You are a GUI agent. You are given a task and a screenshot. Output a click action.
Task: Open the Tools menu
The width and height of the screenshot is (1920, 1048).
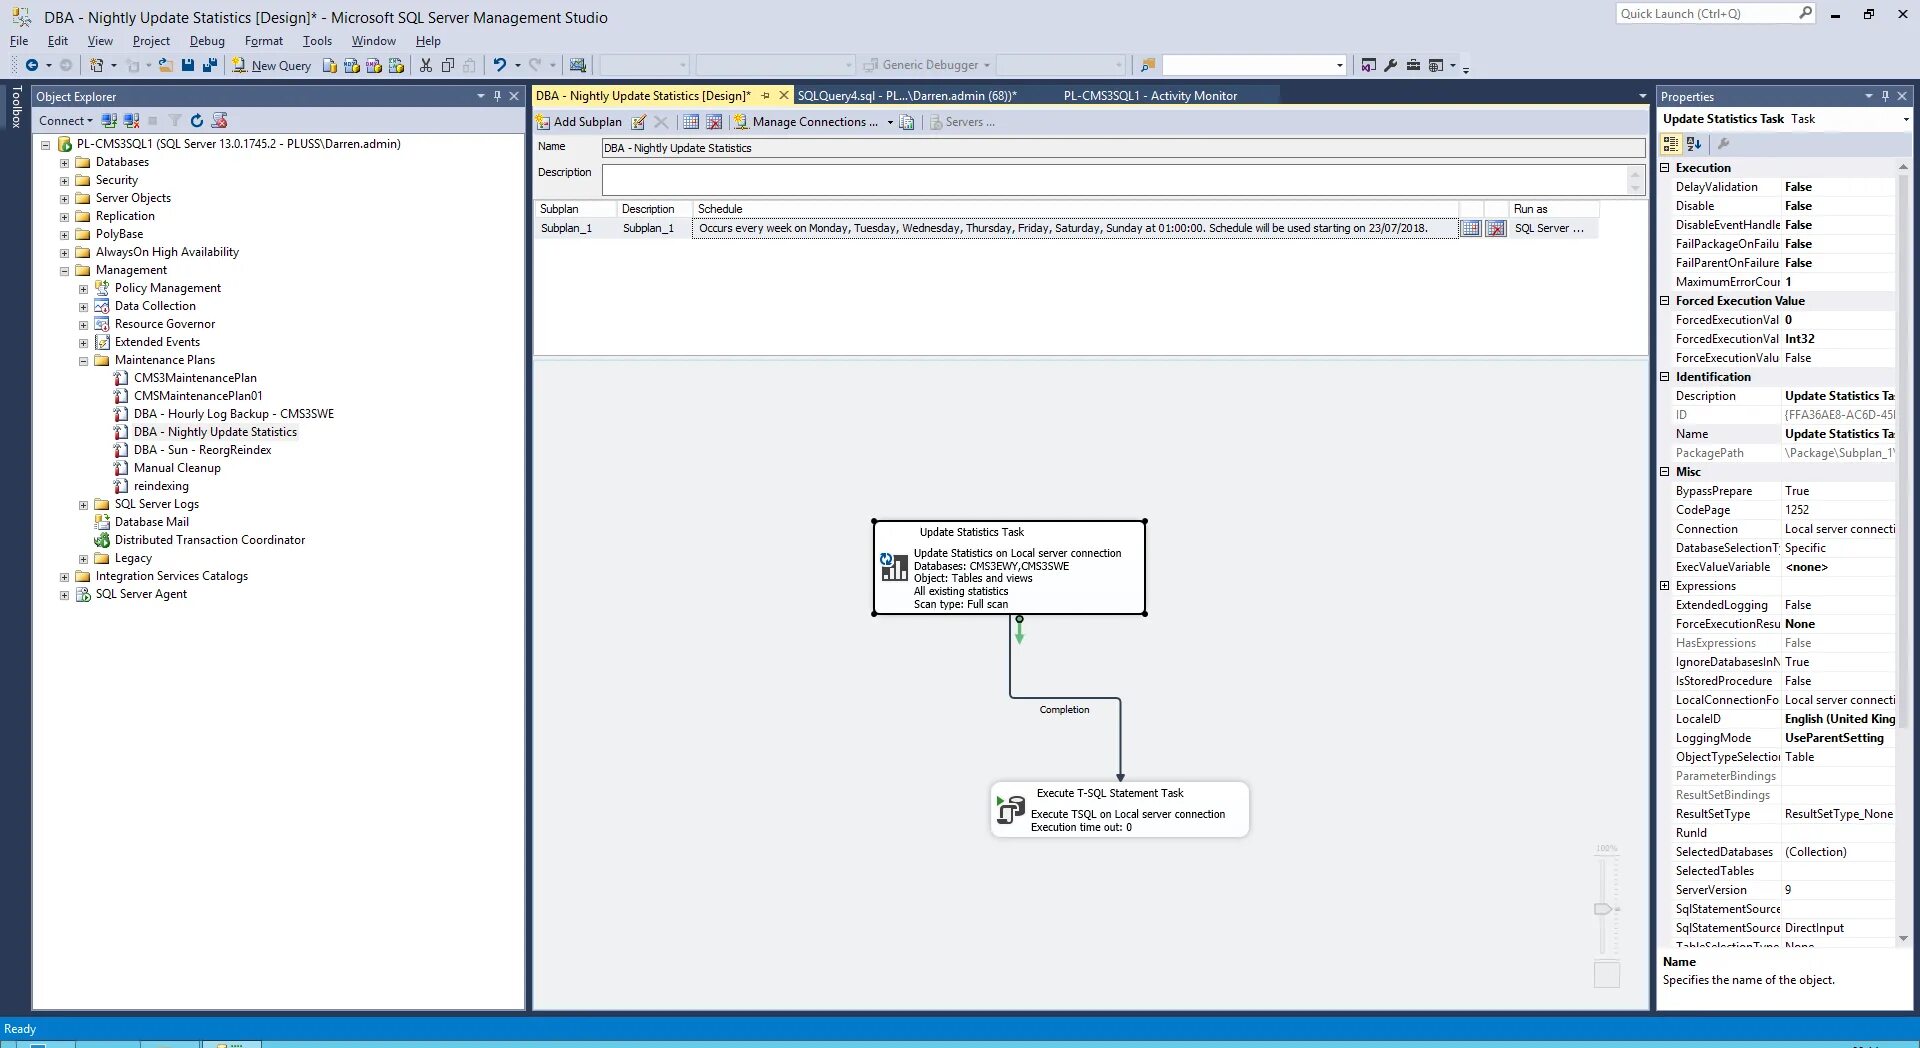tap(317, 41)
